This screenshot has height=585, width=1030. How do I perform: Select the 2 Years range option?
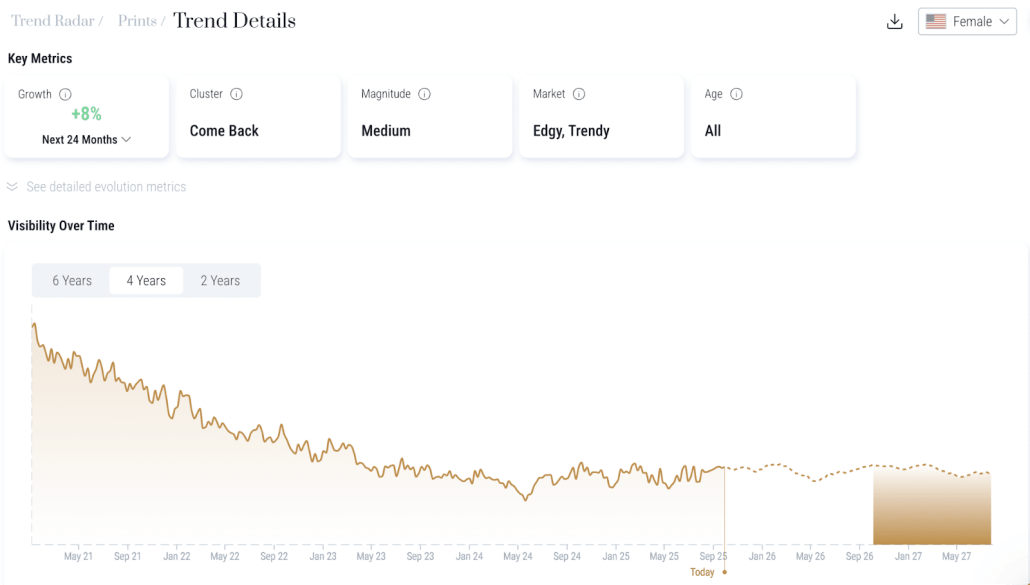(x=220, y=280)
